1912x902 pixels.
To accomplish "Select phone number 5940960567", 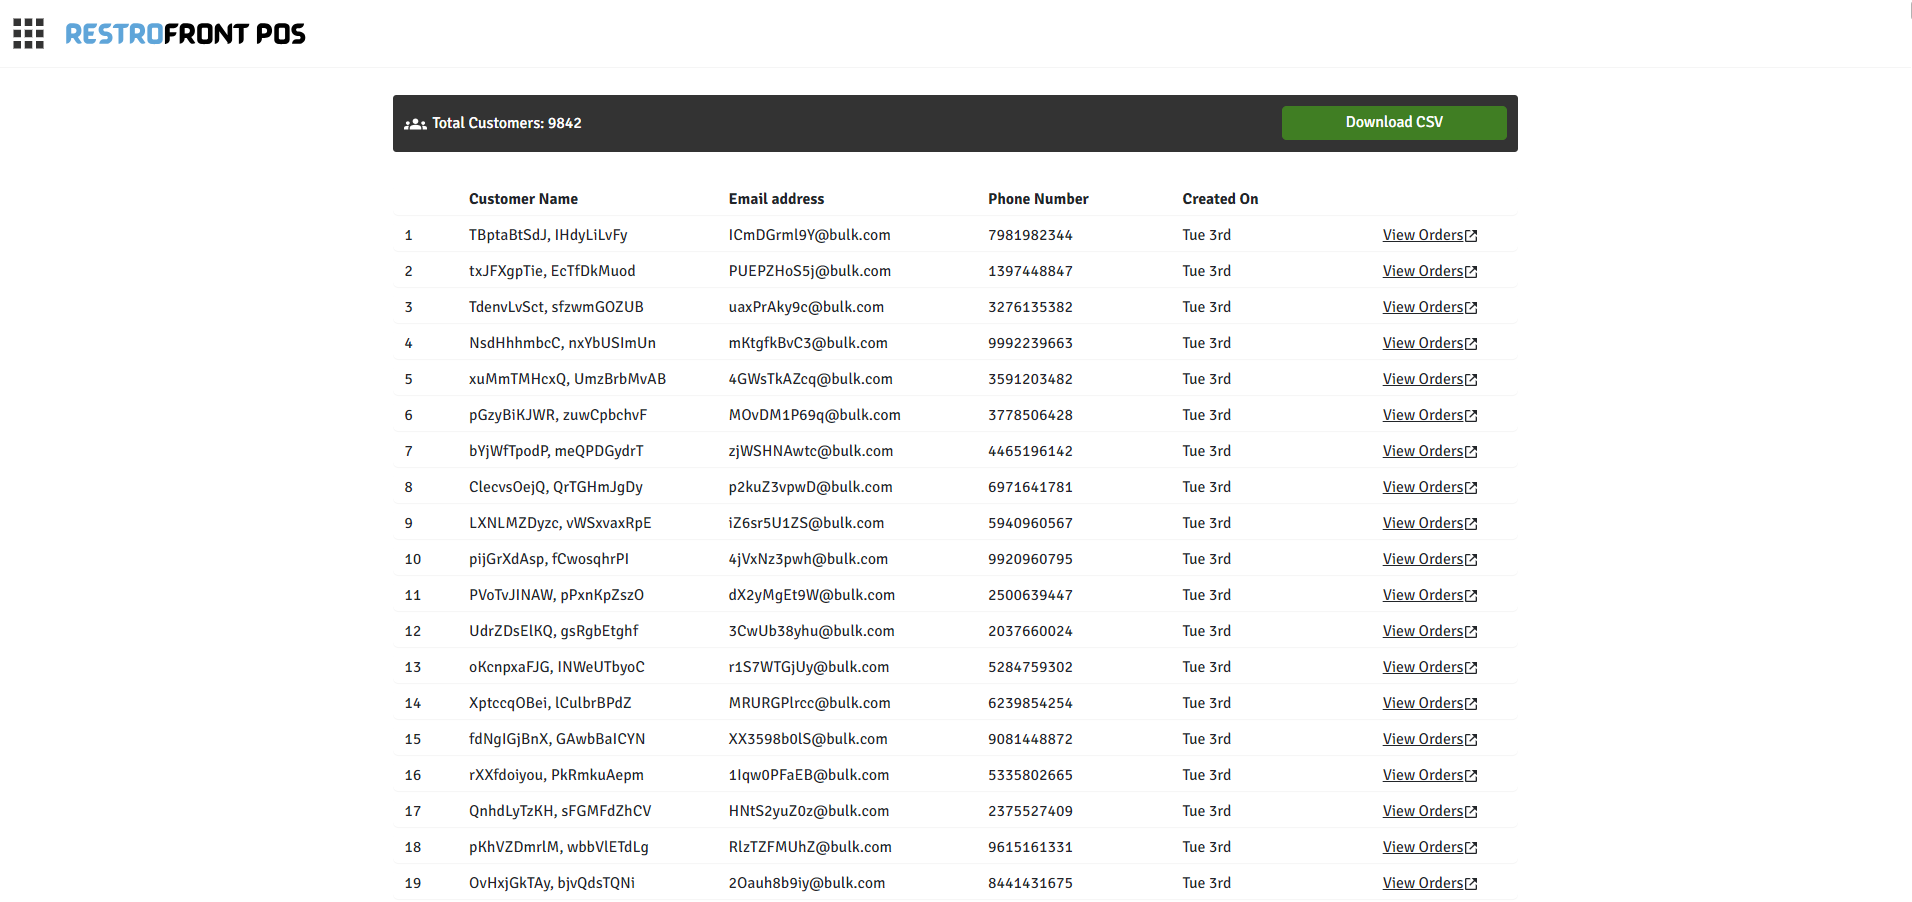I will (1030, 523).
